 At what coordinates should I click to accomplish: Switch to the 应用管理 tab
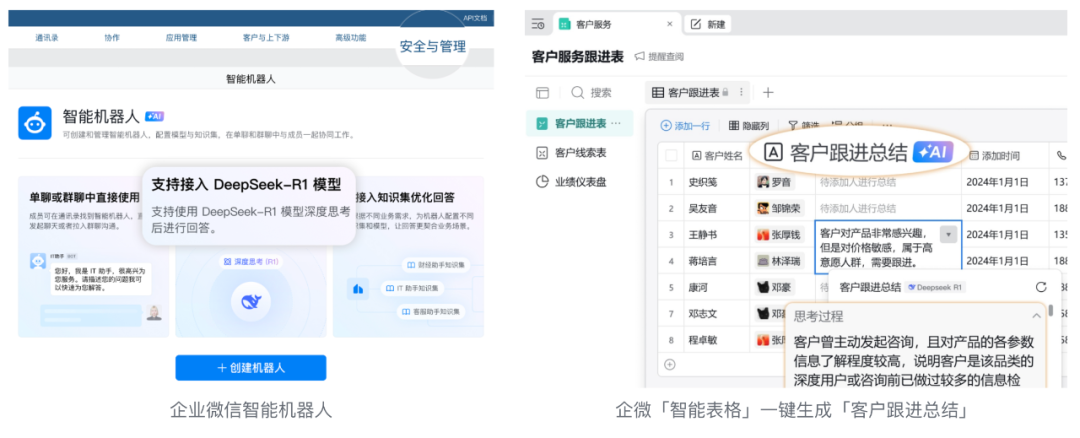coord(181,38)
